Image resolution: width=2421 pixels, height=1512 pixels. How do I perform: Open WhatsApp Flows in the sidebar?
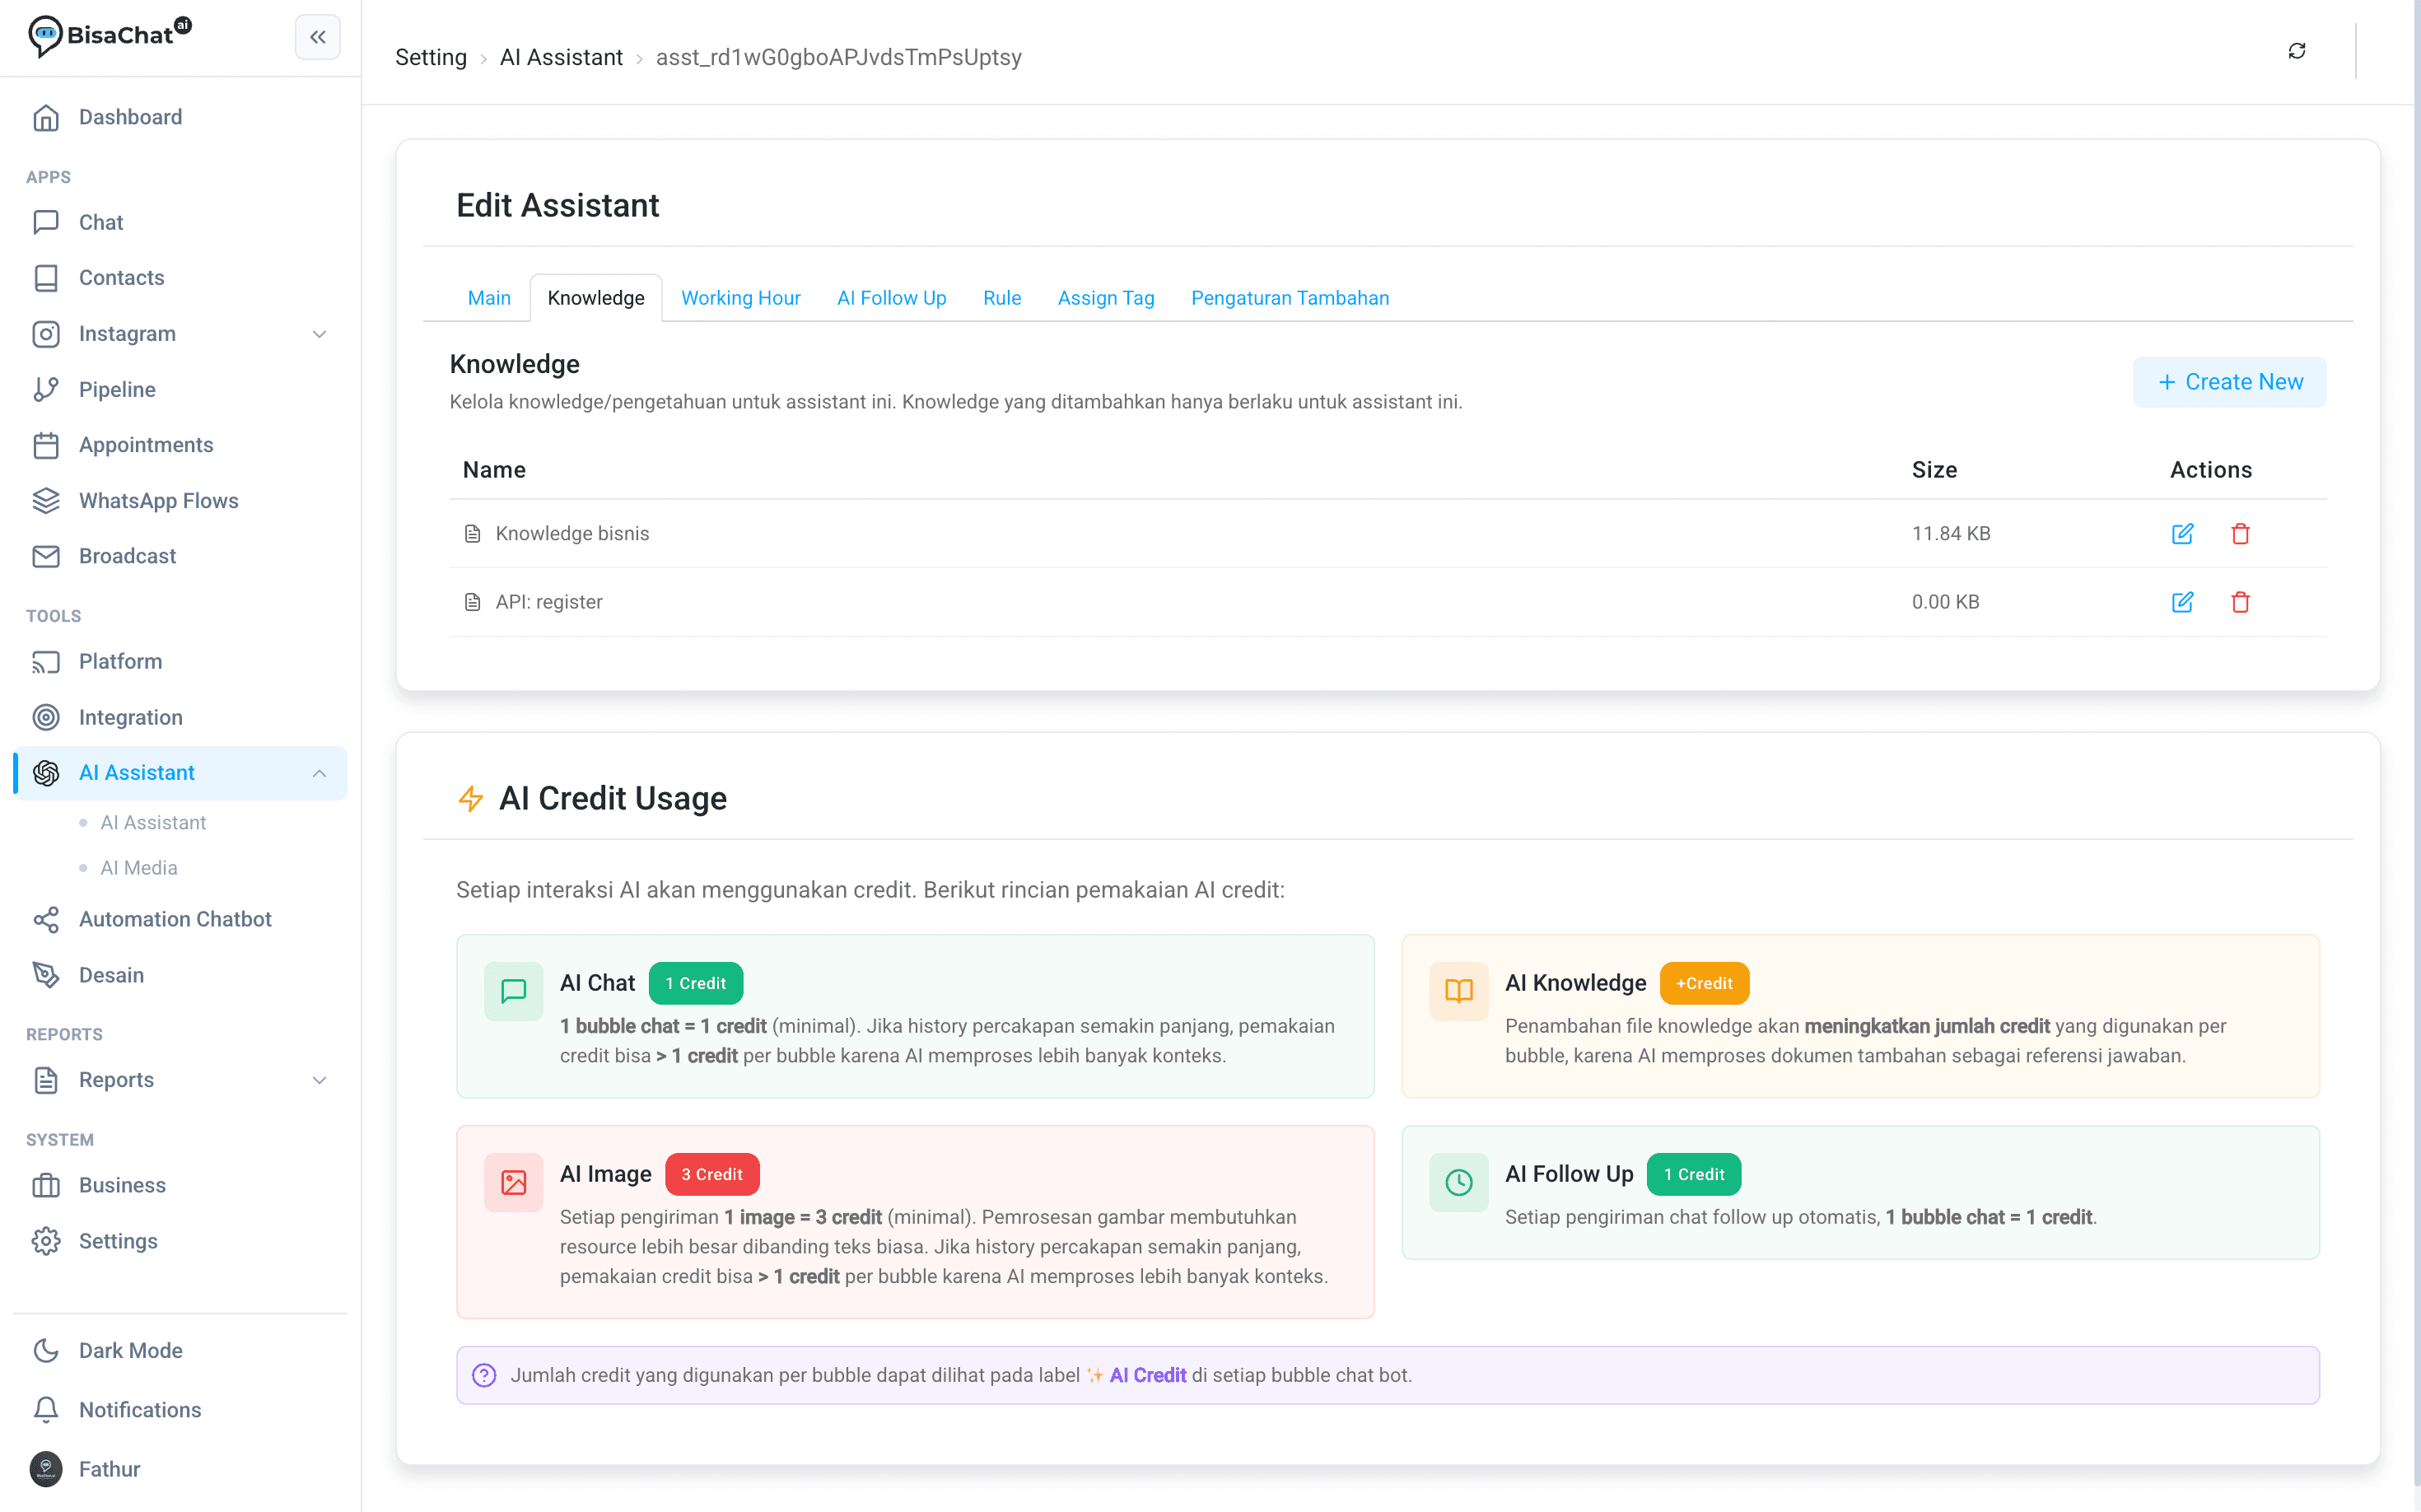[180, 500]
